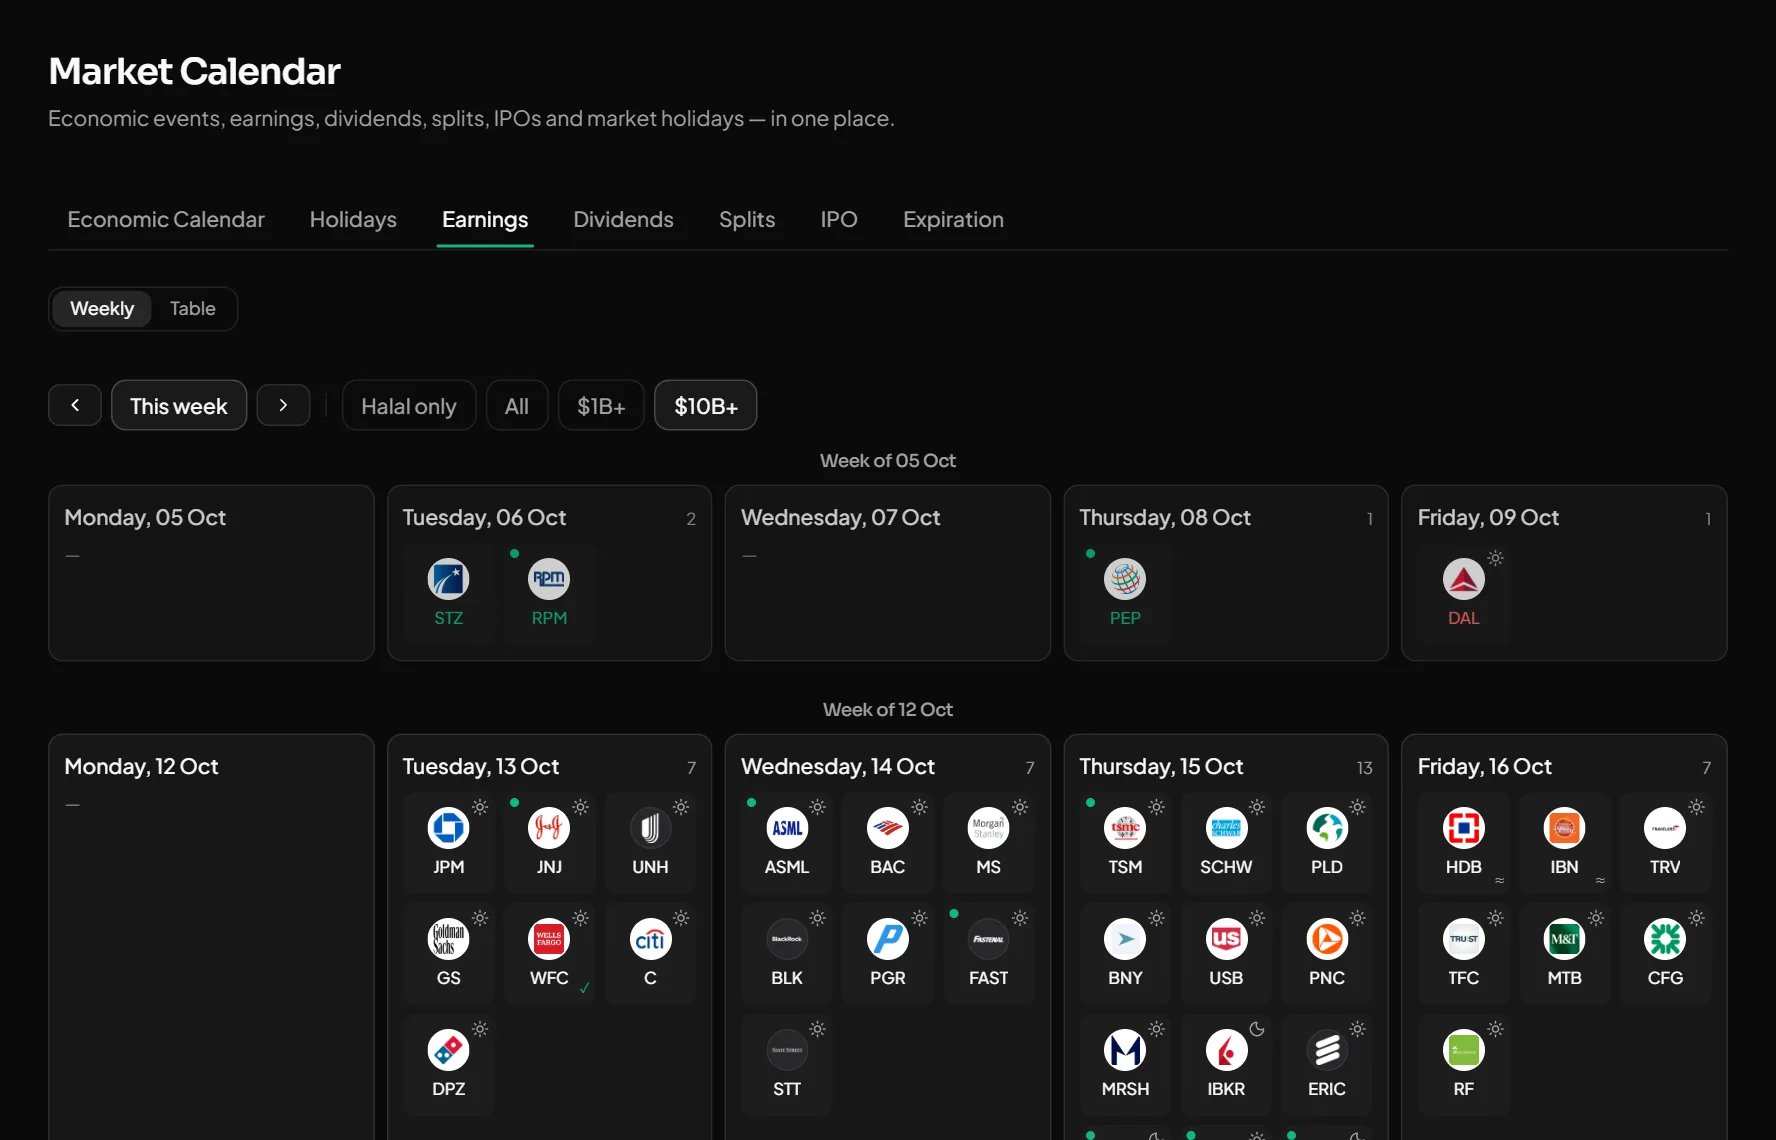Select the All market cap filter
This screenshot has height=1140, width=1776.
[x=517, y=406]
